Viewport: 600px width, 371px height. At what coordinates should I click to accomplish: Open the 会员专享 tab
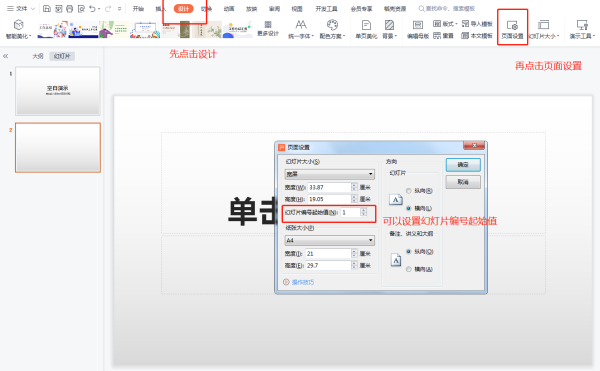pyautogui.click(x=361, y=8)
